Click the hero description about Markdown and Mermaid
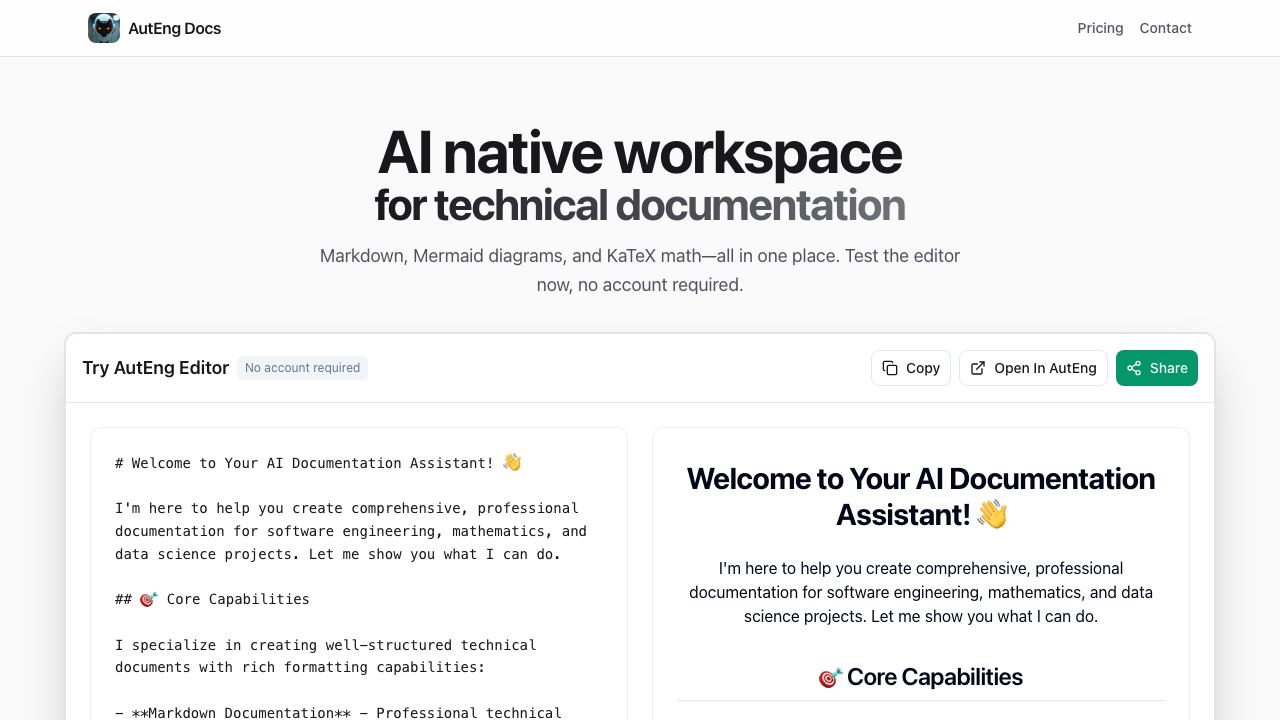This screenshot has width=1280, height=720. pos(640,270)
